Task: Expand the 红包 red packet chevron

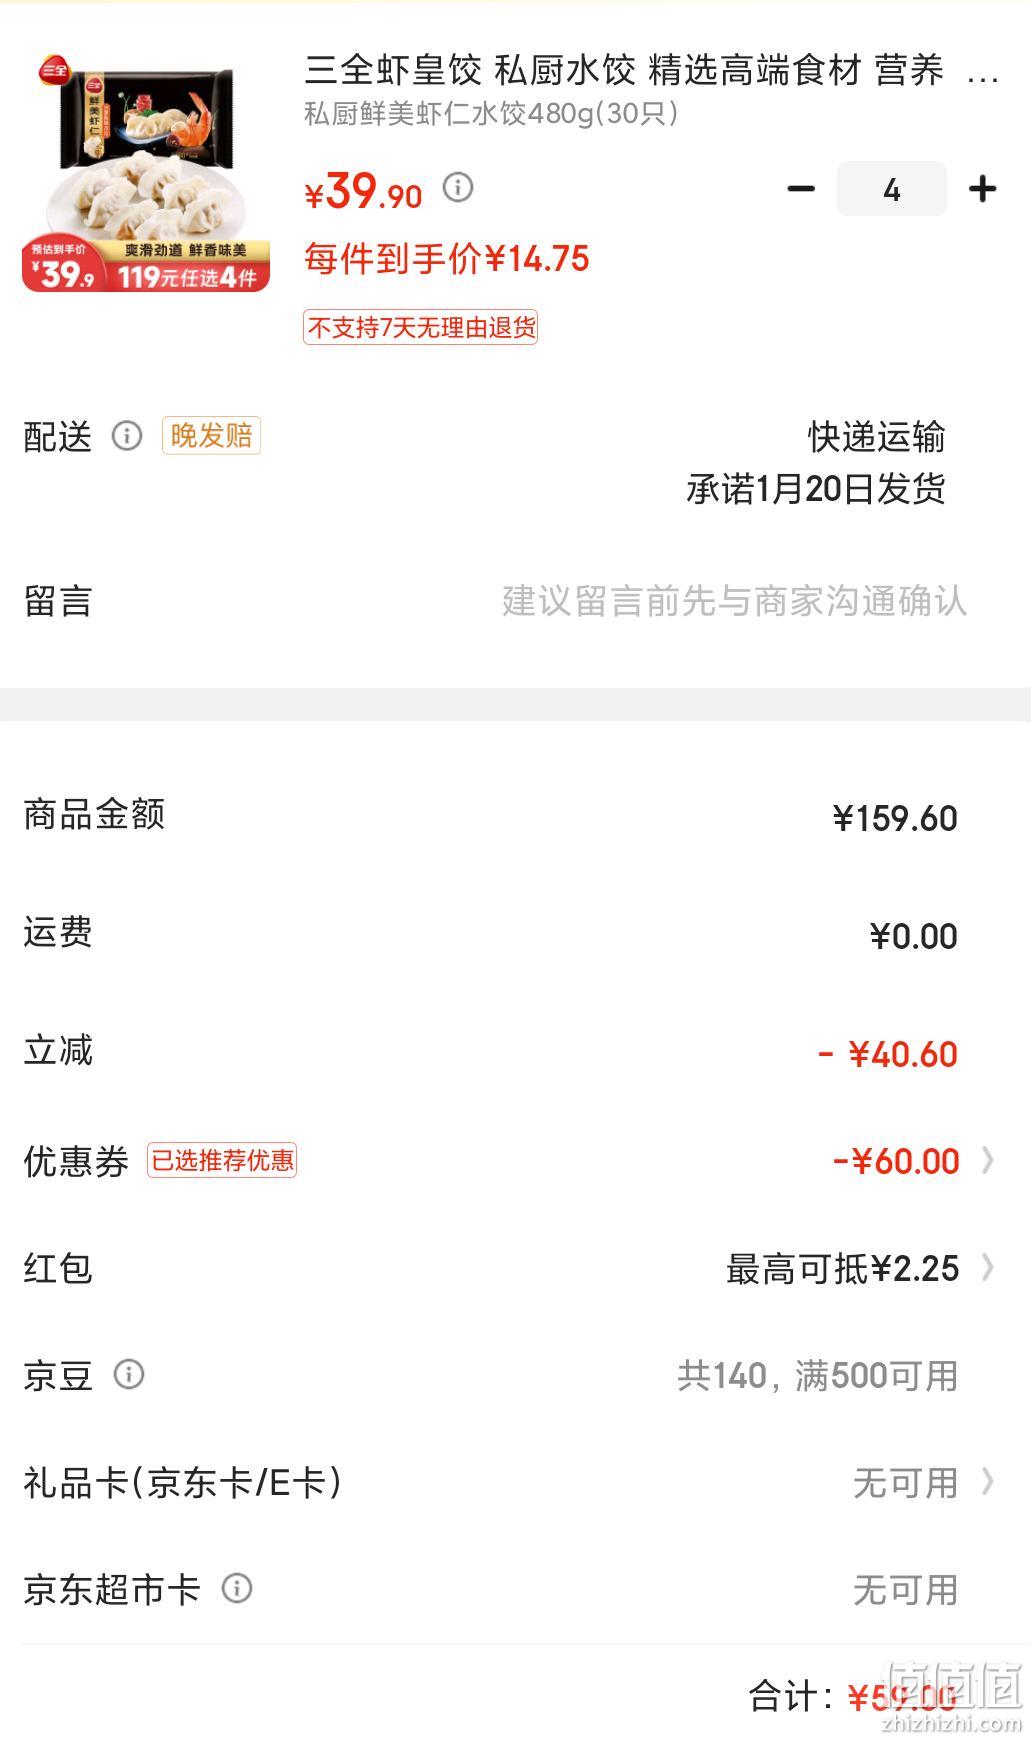Action: pyautogui.click(x=988, y=1267)
